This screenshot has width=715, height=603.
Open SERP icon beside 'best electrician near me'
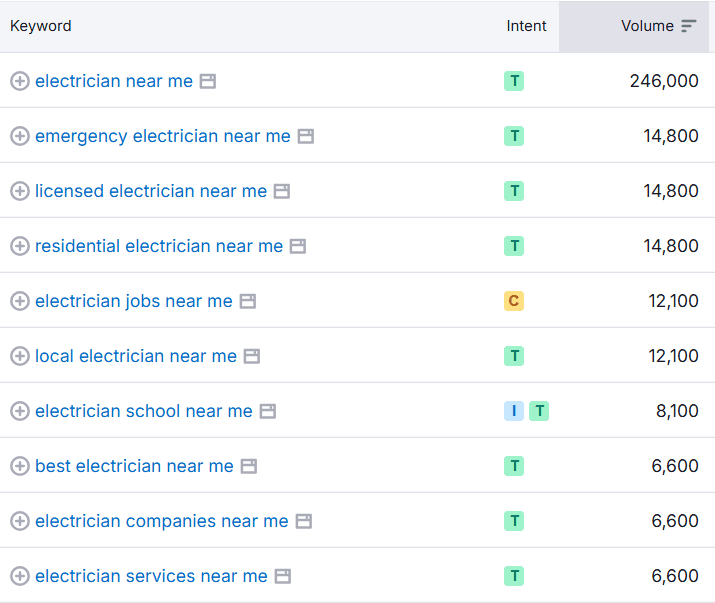tap(249, 467)
